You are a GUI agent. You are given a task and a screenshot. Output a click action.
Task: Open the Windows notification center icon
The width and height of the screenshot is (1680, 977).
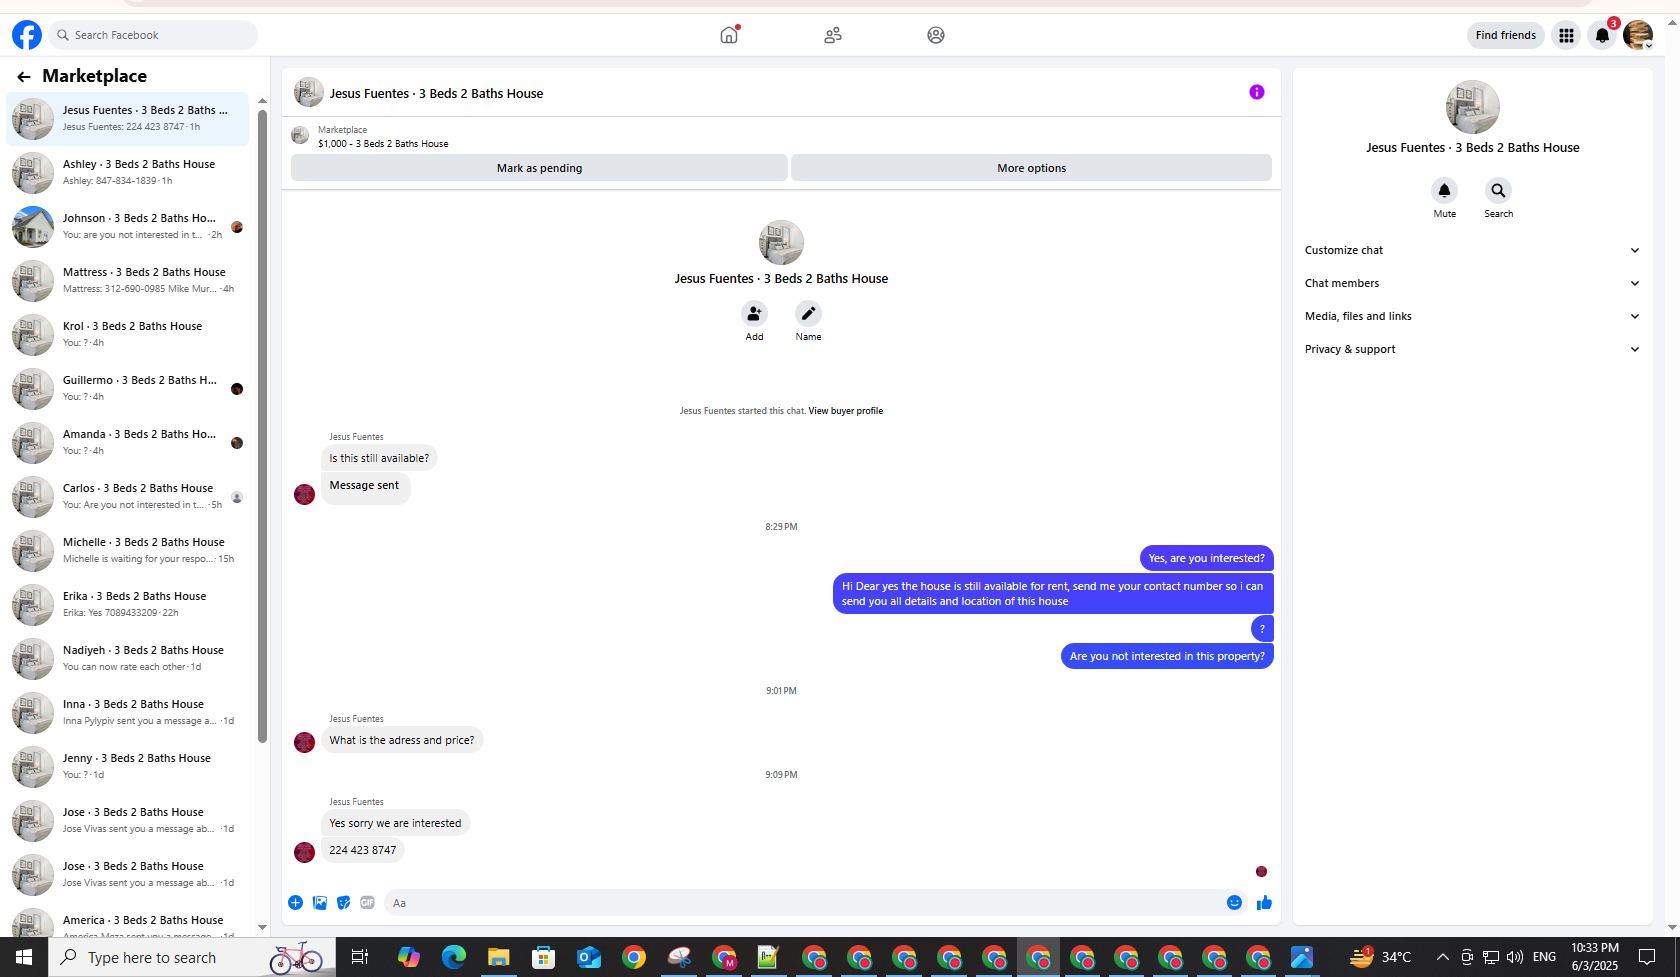[x=1647, y=957]
